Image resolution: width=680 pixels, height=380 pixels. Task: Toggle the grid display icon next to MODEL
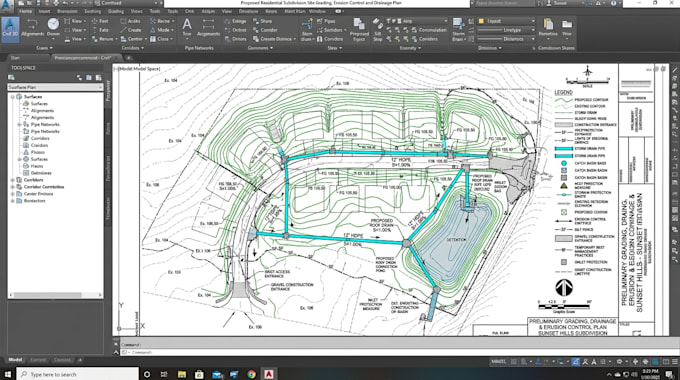click(x=514, y=361)
